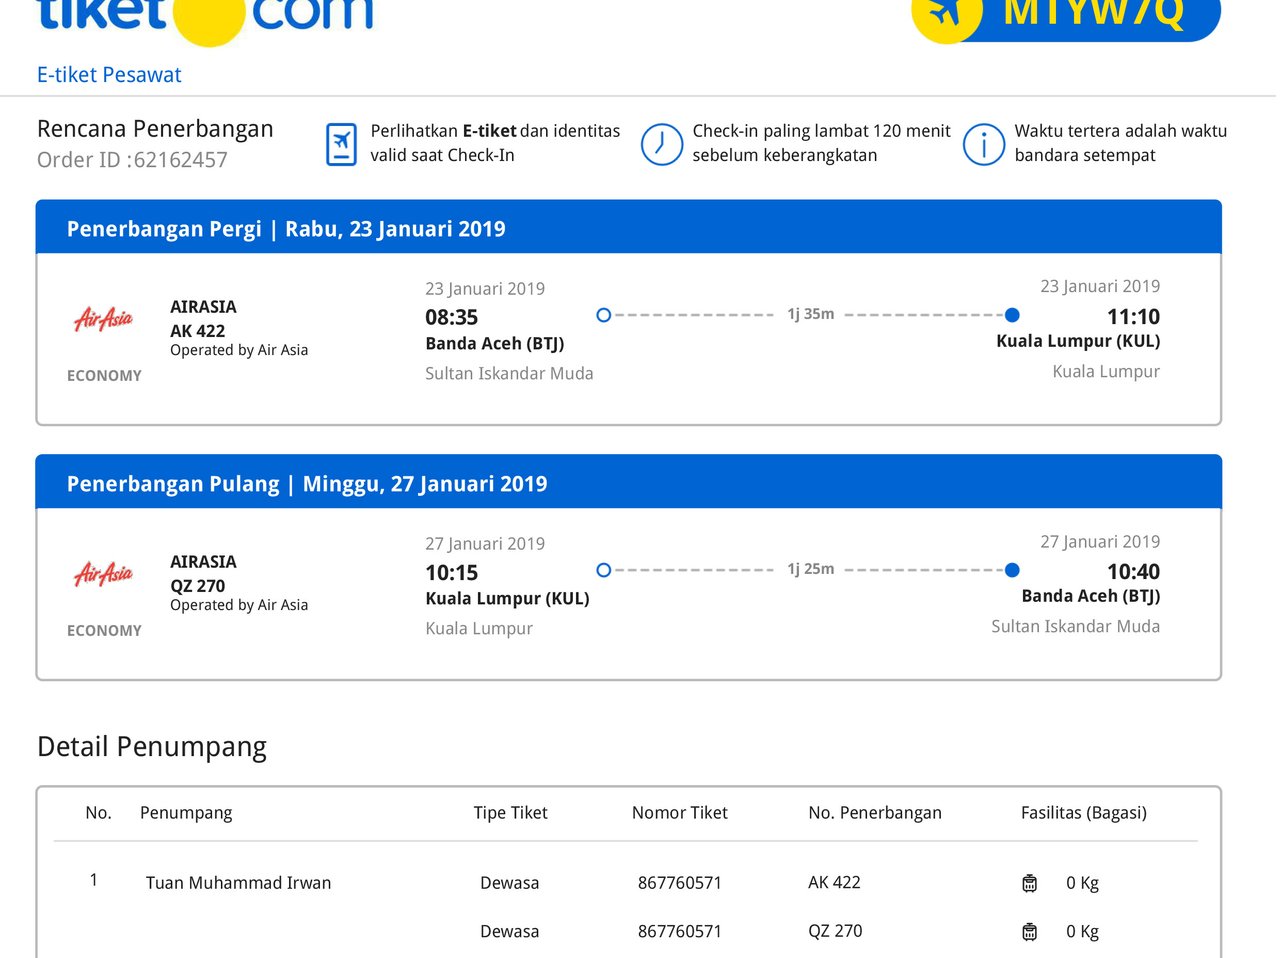
Task: Click 'Banda Aceh (BTJ)' in return flight
Action: click(x=1091, y=596)
